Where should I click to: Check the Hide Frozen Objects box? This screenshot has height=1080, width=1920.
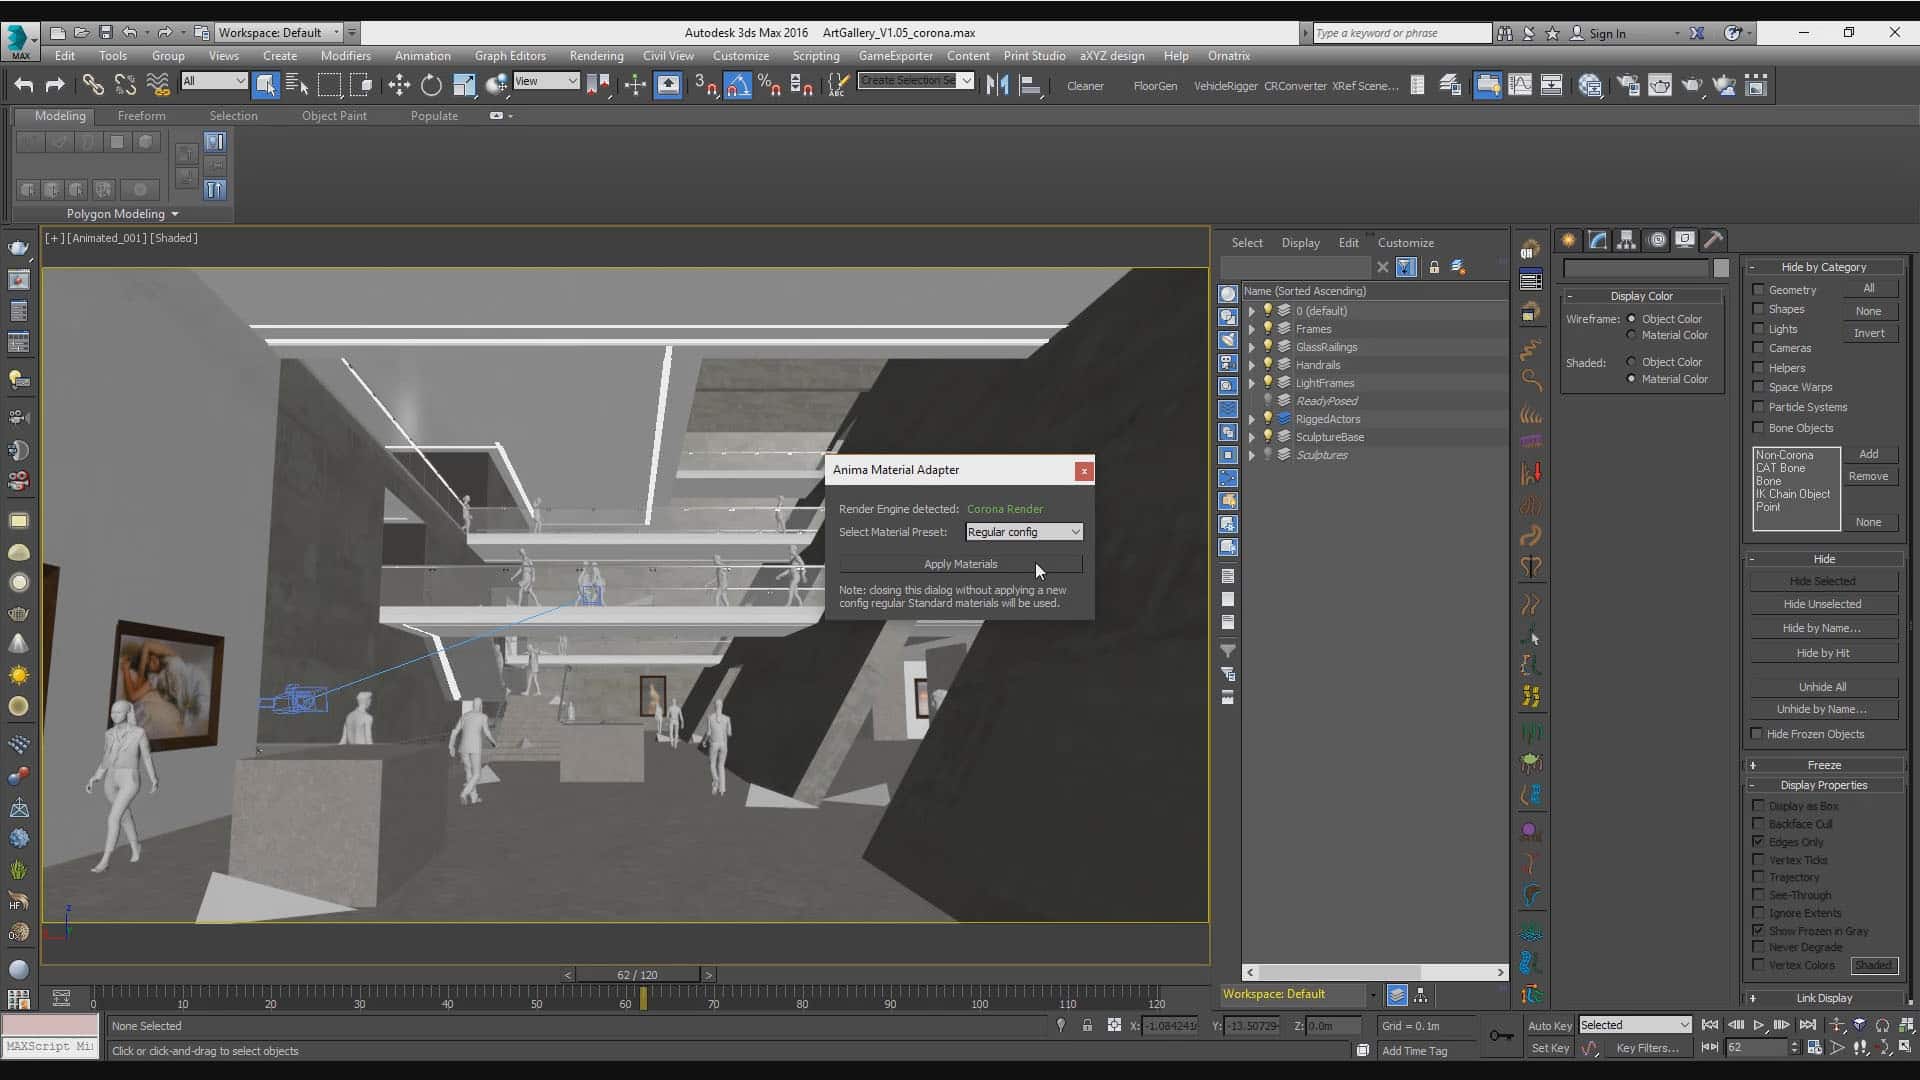[x=1756, y=734]
